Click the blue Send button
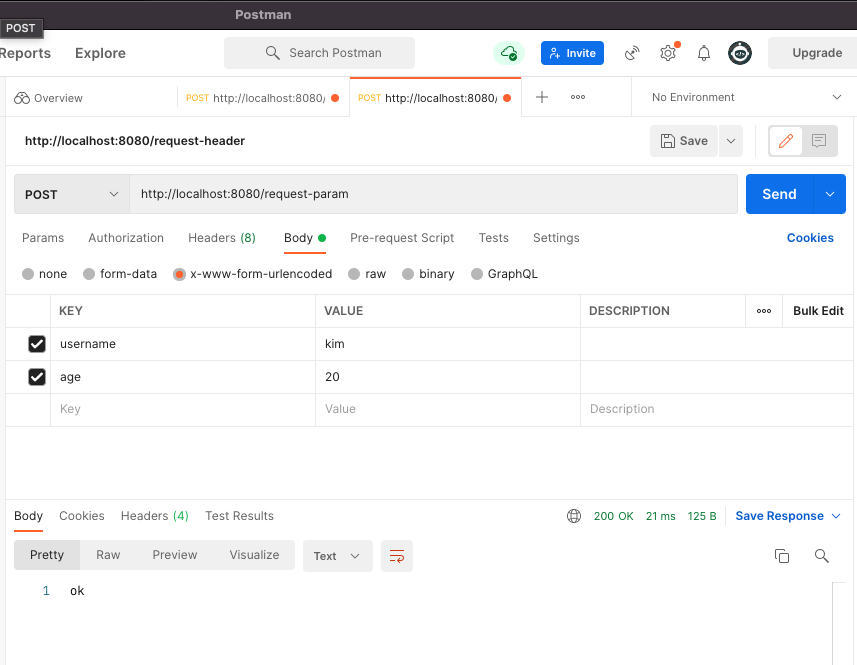The height and width of the screenshot is (665, 857). coord(779,194)
